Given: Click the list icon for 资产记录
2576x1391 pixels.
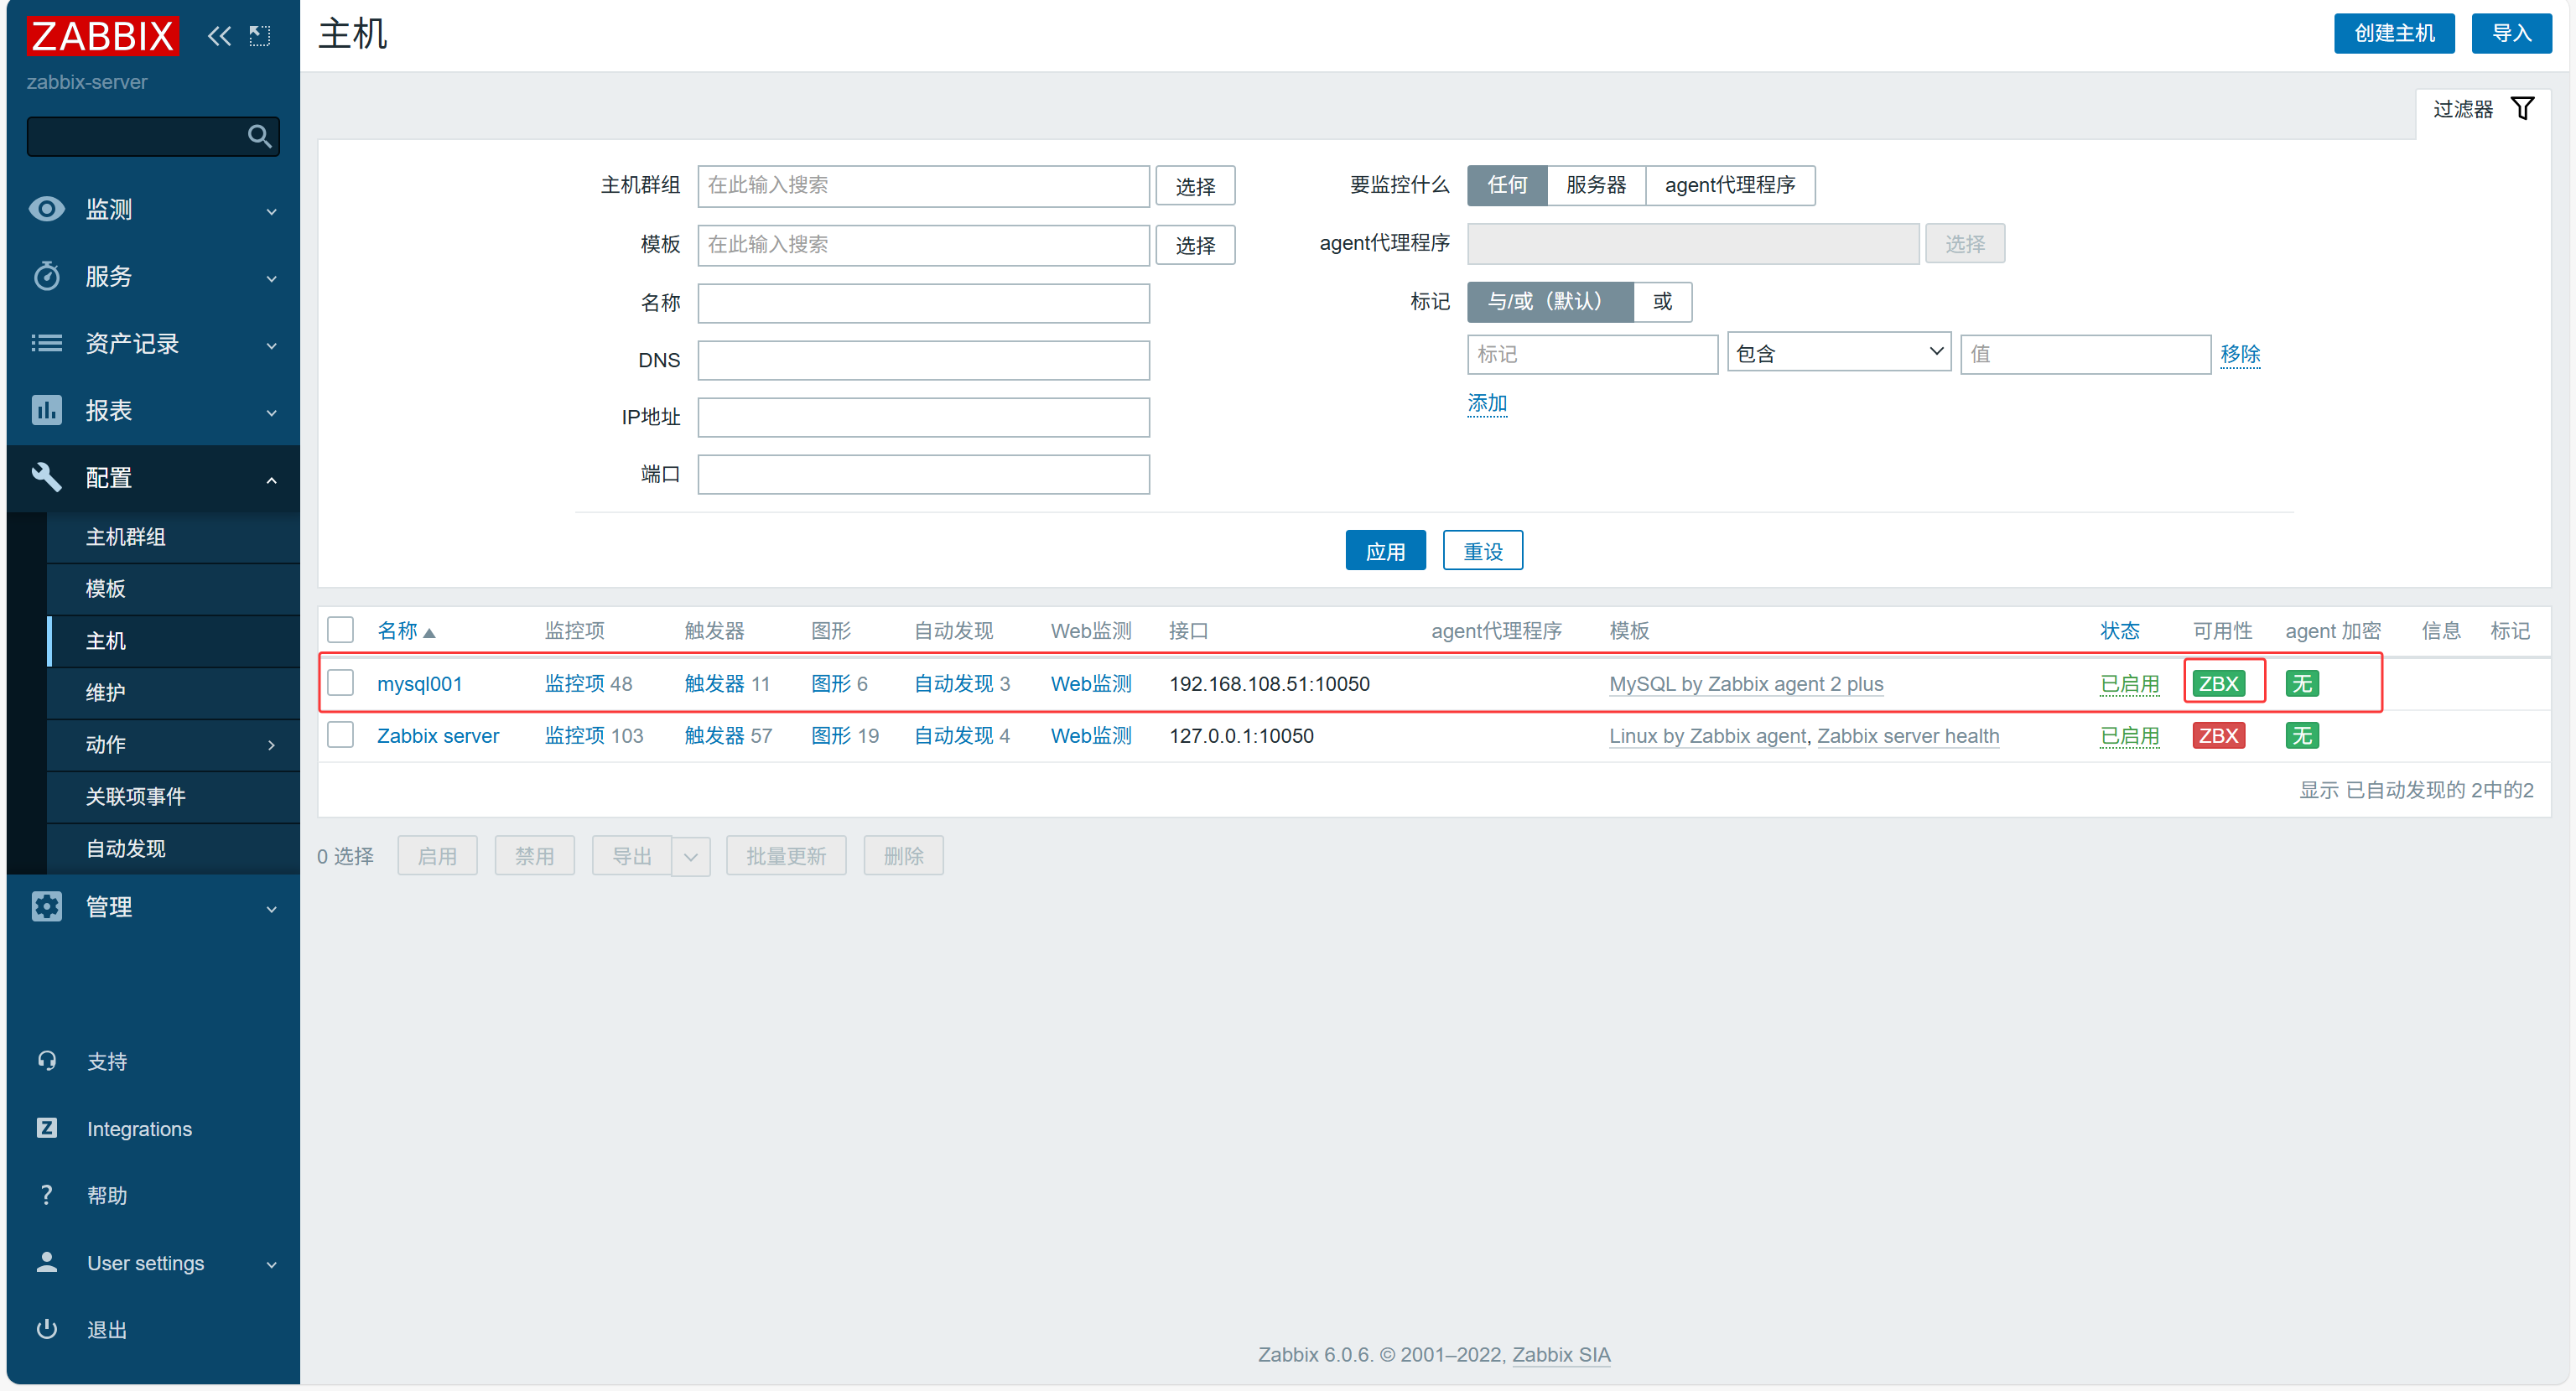Looking at the screenshot, I should tap(46, 343).
